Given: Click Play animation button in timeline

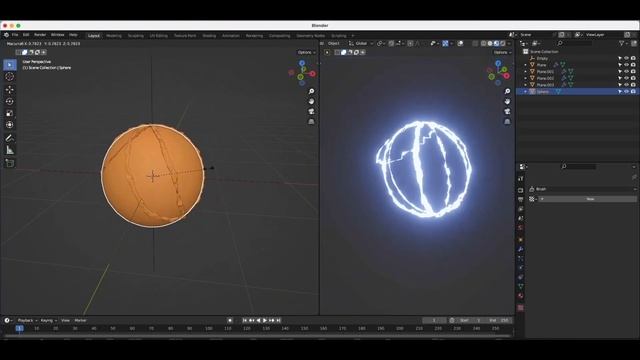Looking at the screenshot, I should [x=265, y=320].
